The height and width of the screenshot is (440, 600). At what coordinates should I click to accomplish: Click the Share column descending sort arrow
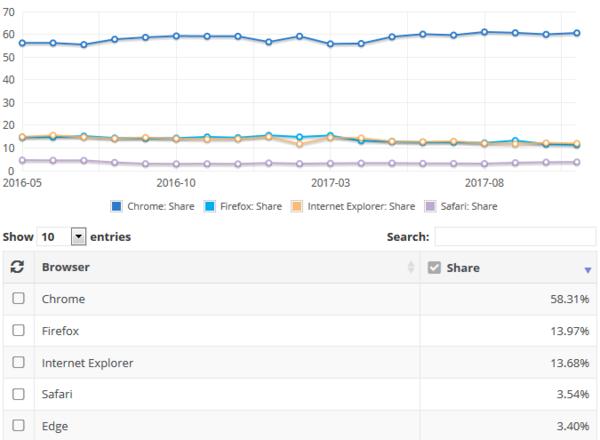[x=588, y=270]
